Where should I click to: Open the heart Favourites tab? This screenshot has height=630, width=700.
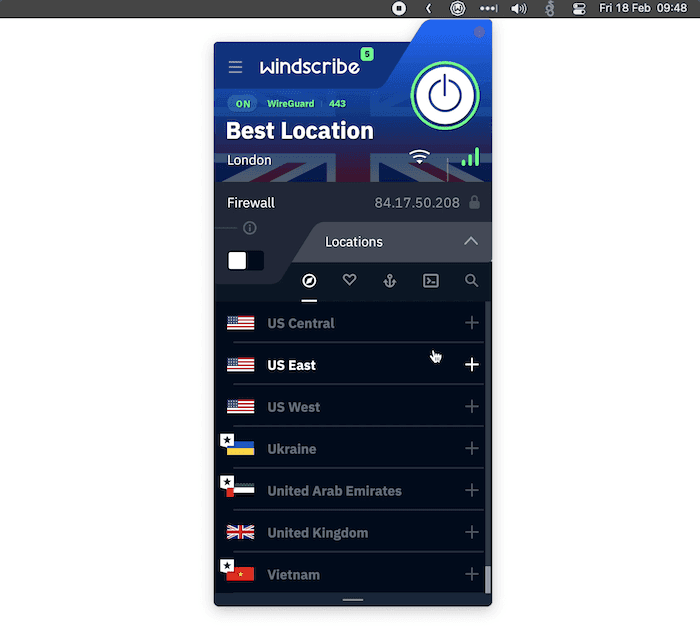coord(349,280)
